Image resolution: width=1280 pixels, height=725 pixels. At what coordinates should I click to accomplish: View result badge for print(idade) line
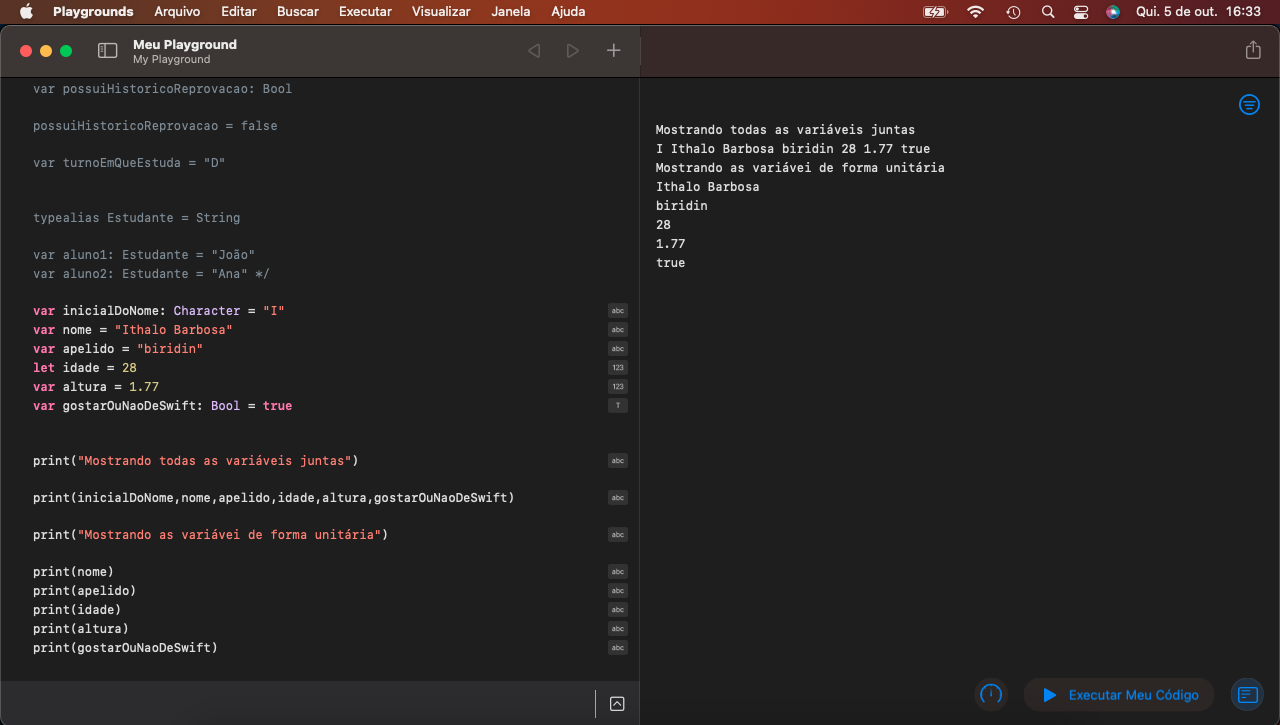pyautogui.click(x=618, y=610)
